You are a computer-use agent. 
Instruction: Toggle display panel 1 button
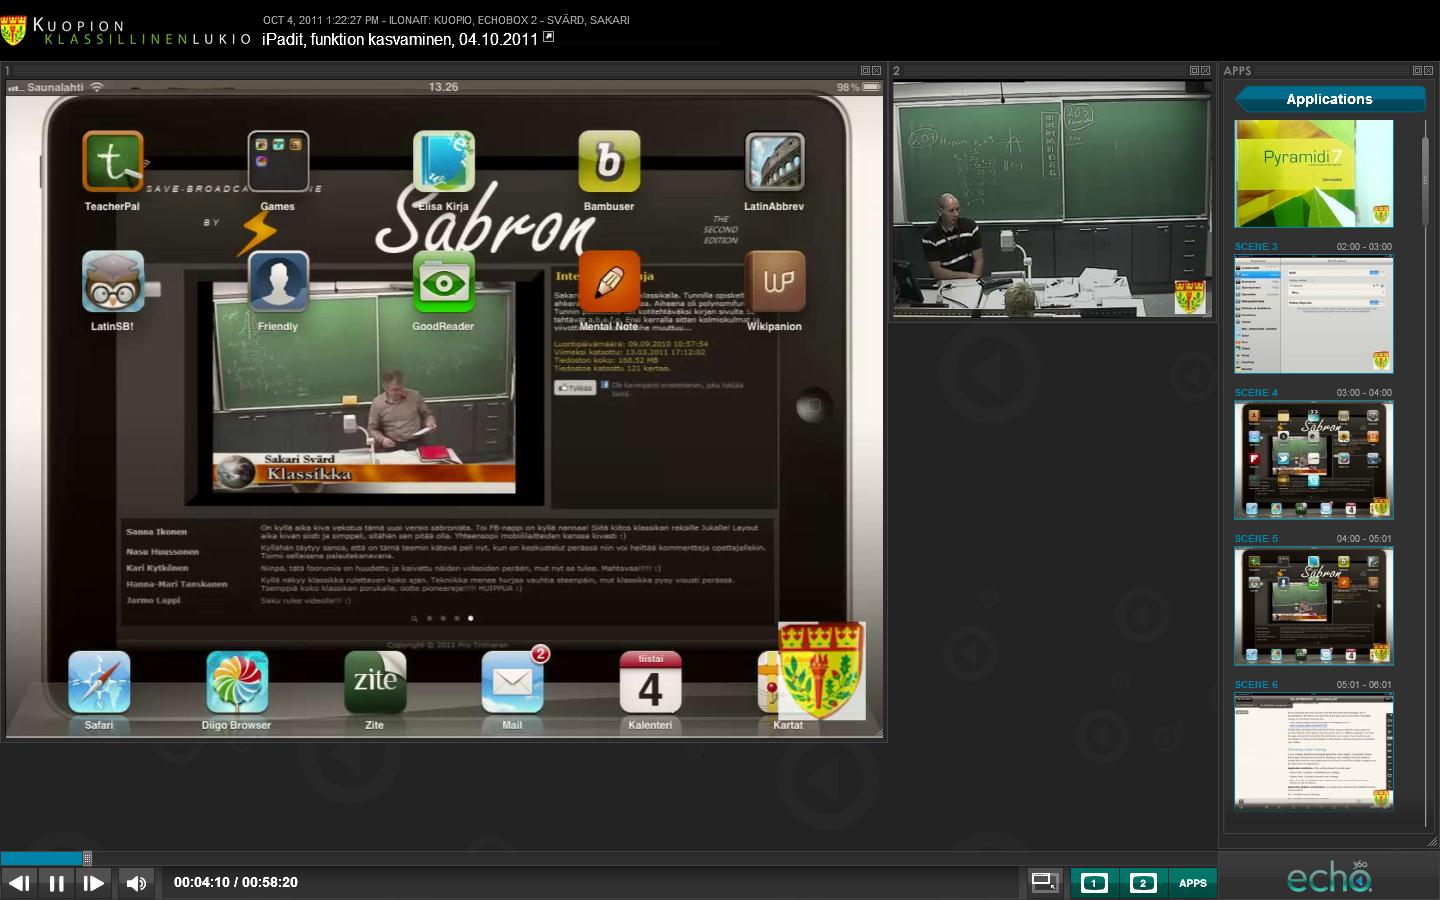click(1094, 883)
